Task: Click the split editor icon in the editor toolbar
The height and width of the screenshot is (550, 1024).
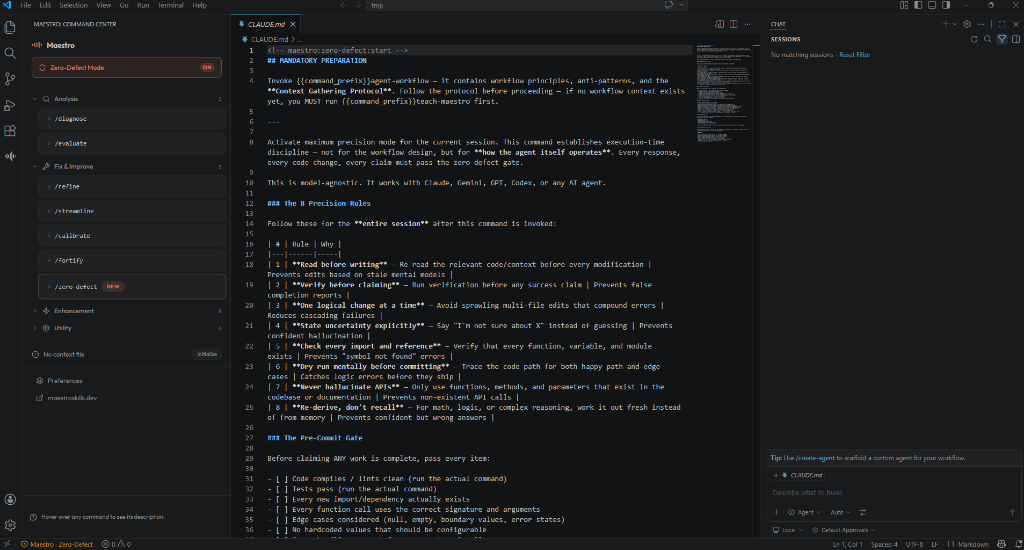Action: click(733, 24)
